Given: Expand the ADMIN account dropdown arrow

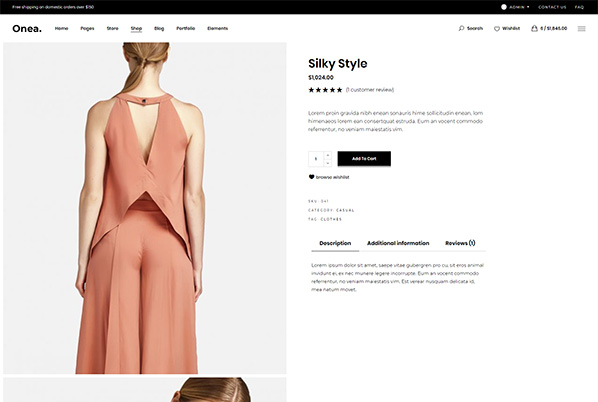Looking at the screenshot, I should 528,7.
